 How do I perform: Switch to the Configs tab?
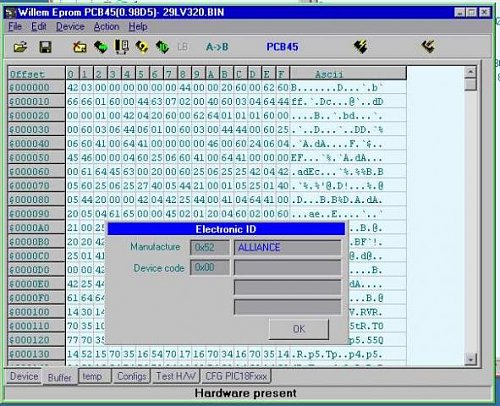pyautogui.click(x=131, y=376)
